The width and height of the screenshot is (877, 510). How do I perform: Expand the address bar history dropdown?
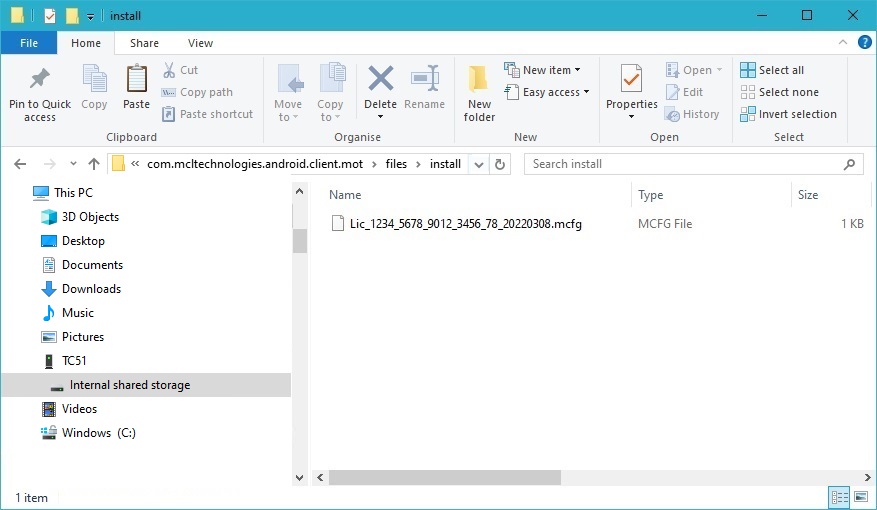[479, 164]
